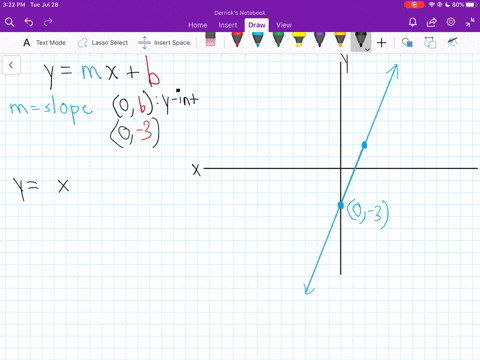480x360 pixels.
Task: Open the View tab
Action: point(284,25)
